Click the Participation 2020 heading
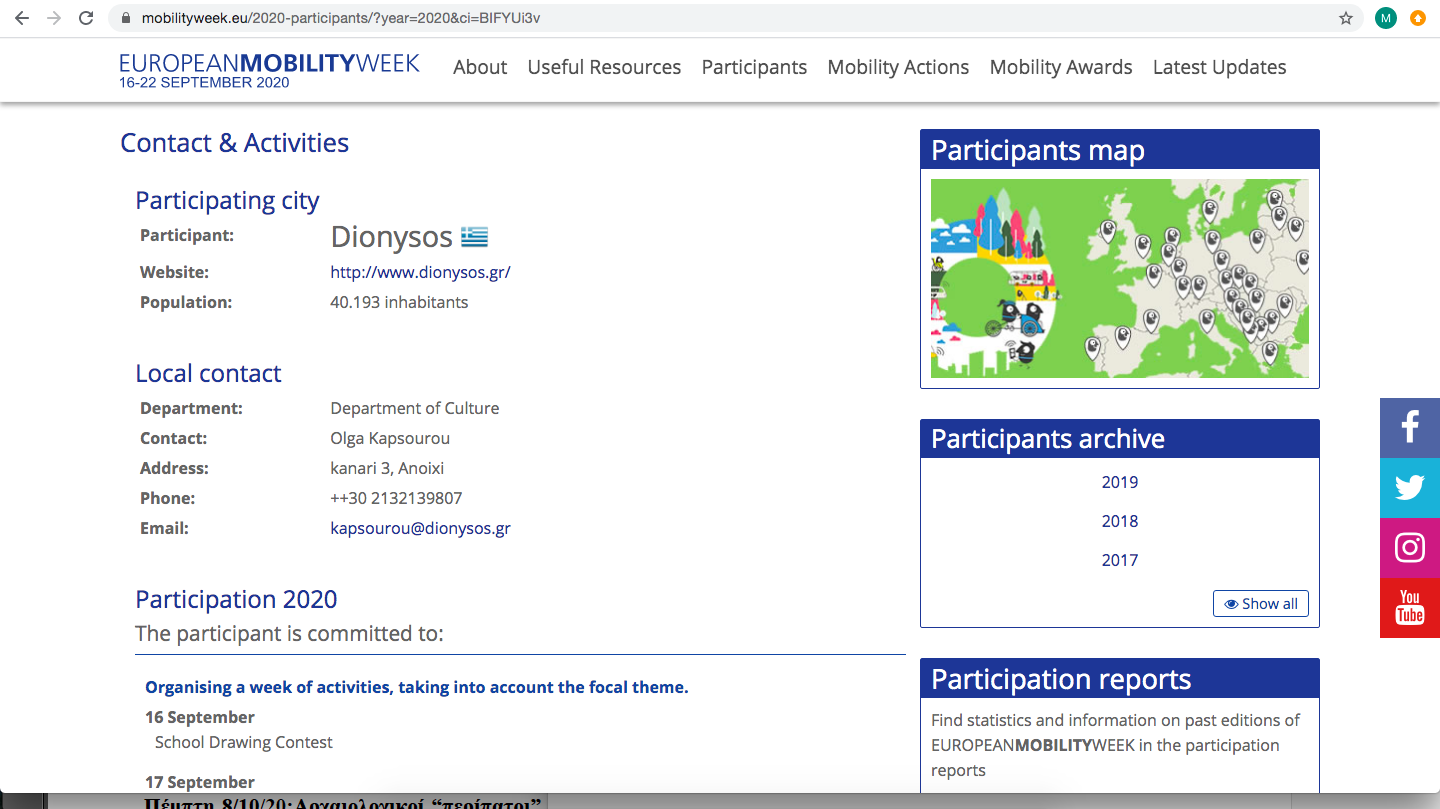The image size is (1440, 809). (236, 599)
